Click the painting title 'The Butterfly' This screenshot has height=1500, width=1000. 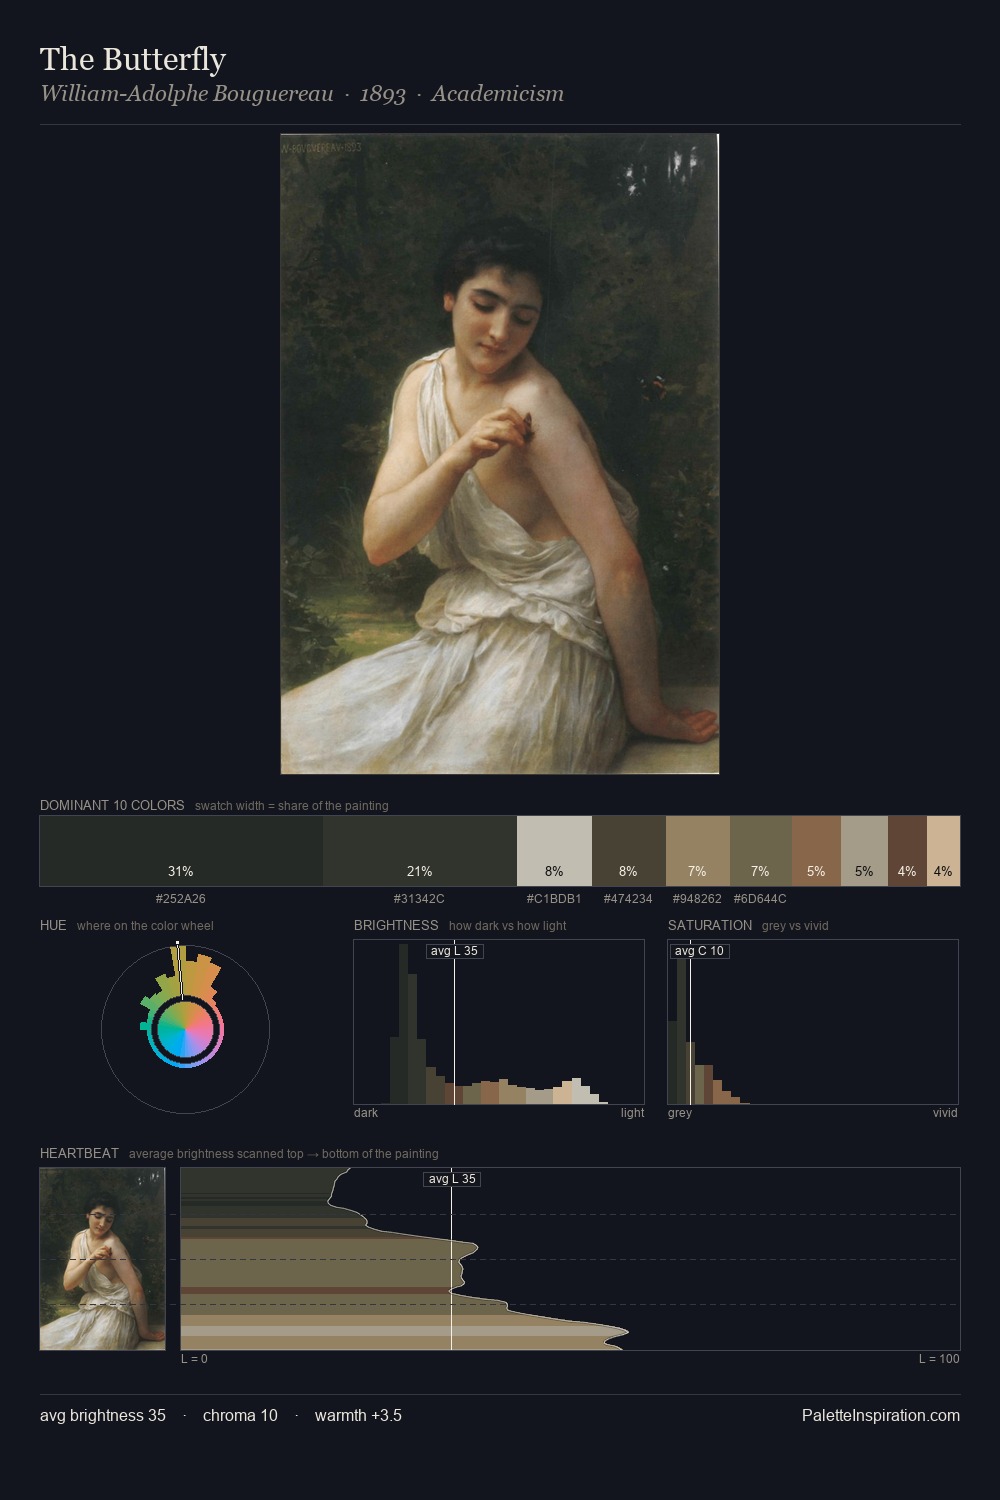(133, 59)
